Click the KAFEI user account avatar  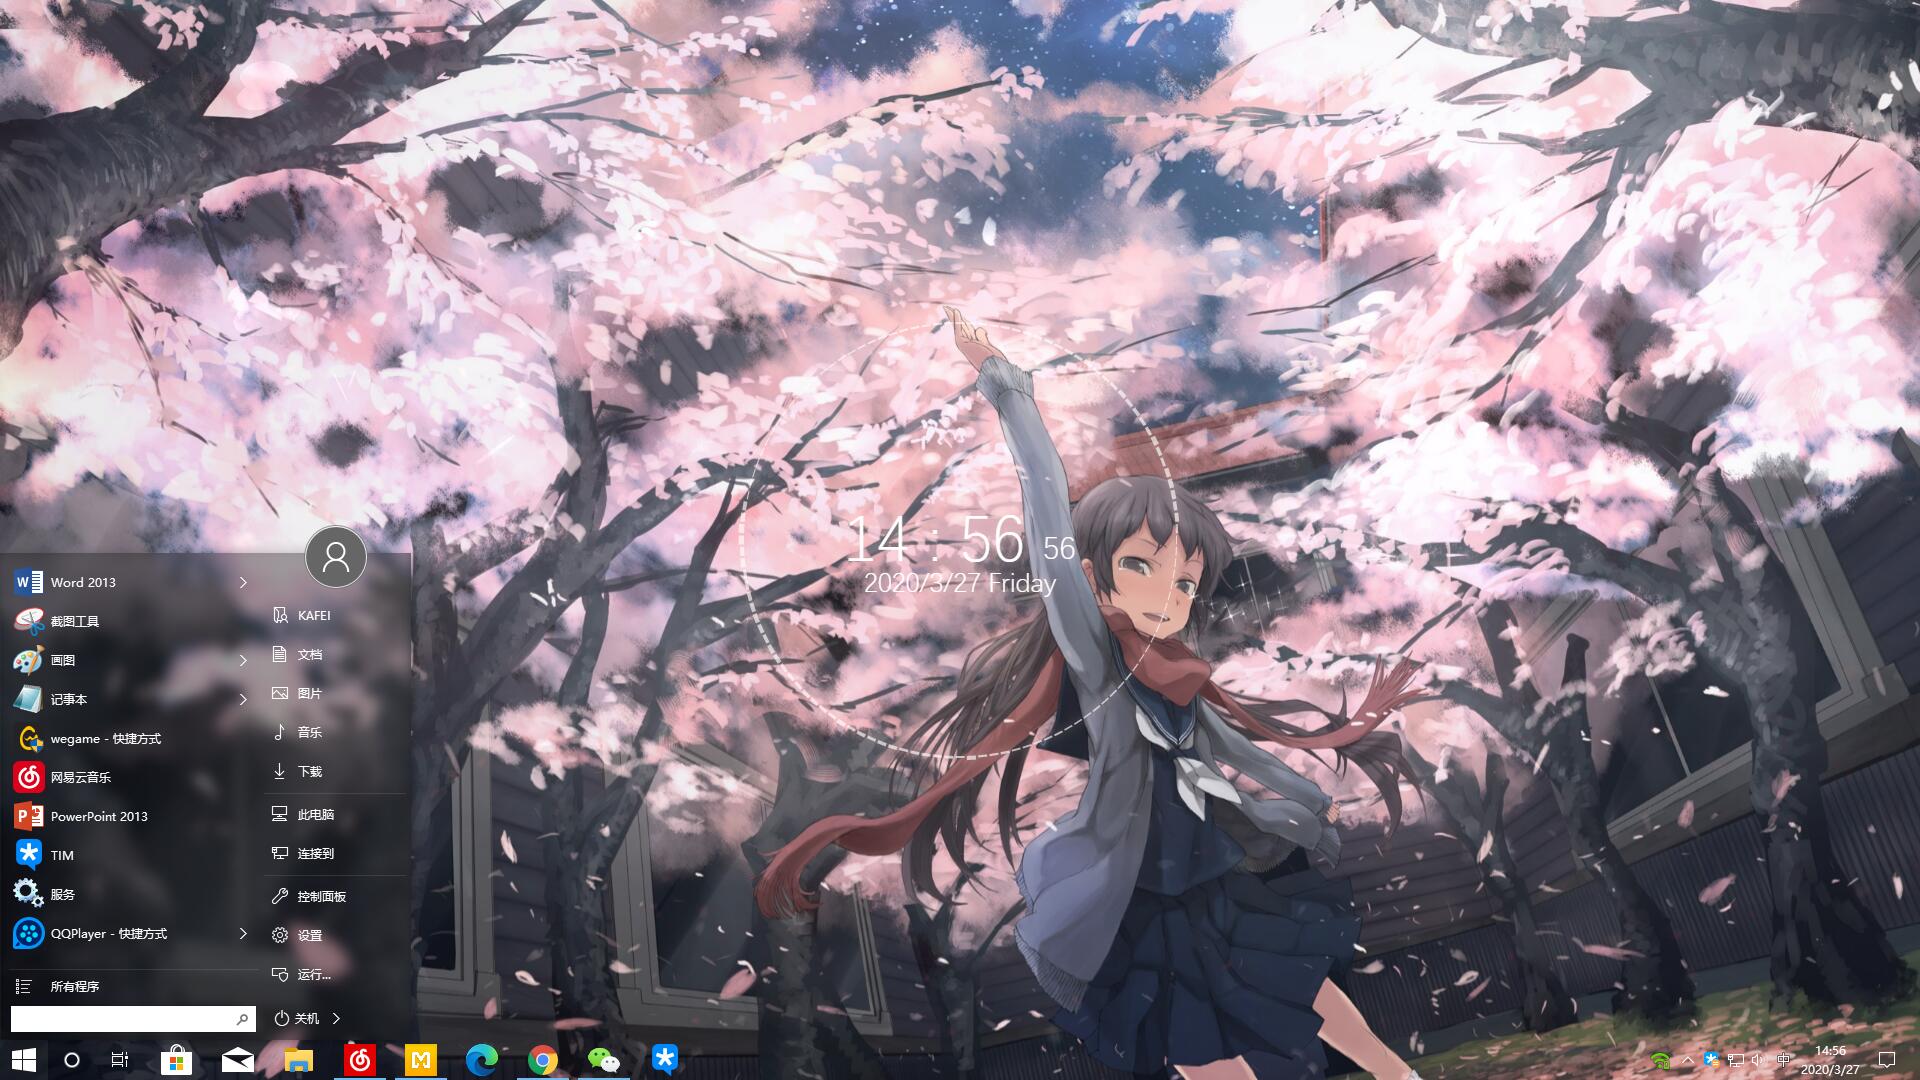335,557
